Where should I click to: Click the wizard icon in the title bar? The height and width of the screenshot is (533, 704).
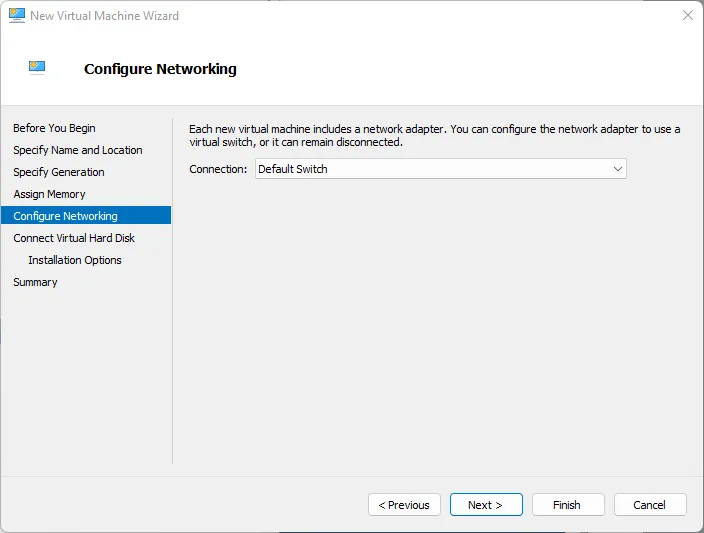(16, 16)
